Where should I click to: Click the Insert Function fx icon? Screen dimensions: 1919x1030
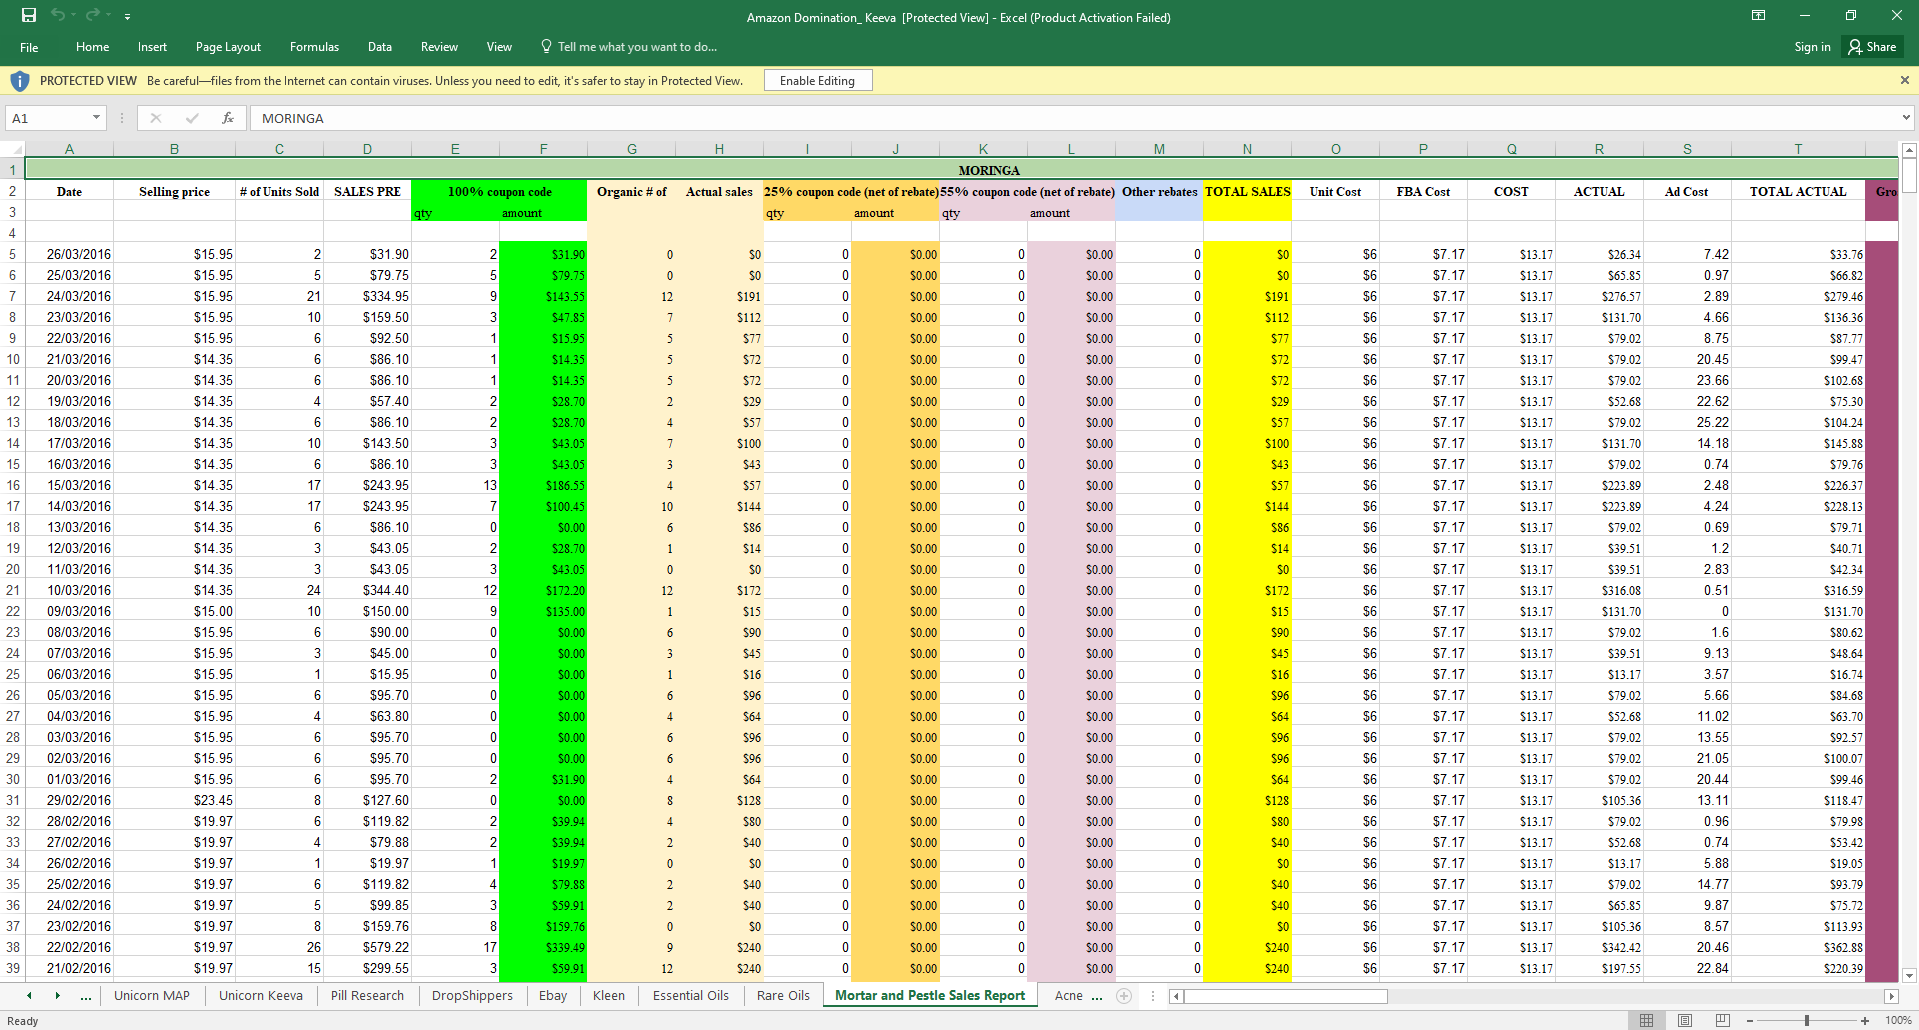point(228,118)
